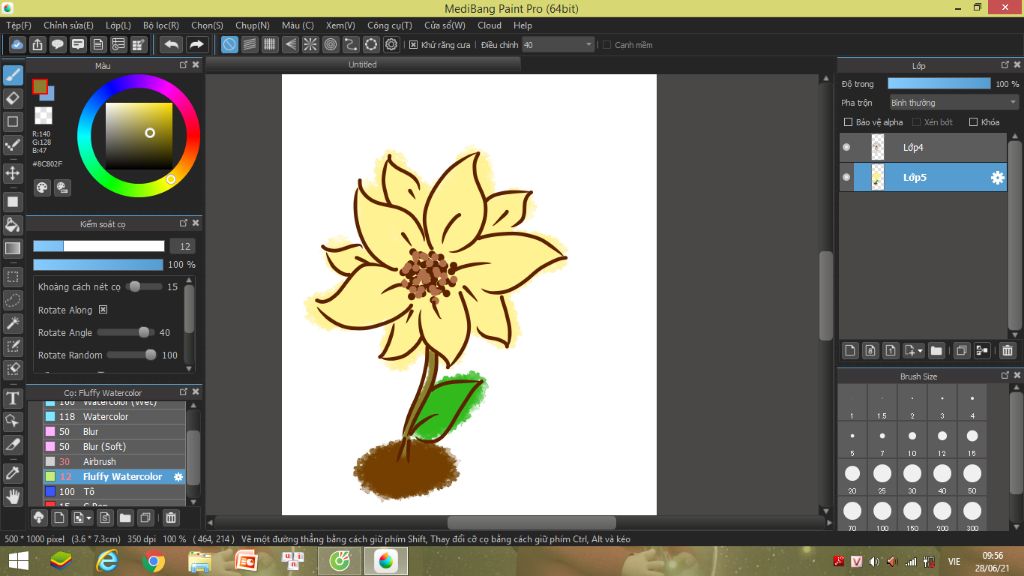The width and height of the screenshot is (1024, 576).
Task: Delete layer using the layer panel trash icon
Action: pyautogui.click(x=1007, y=351)
